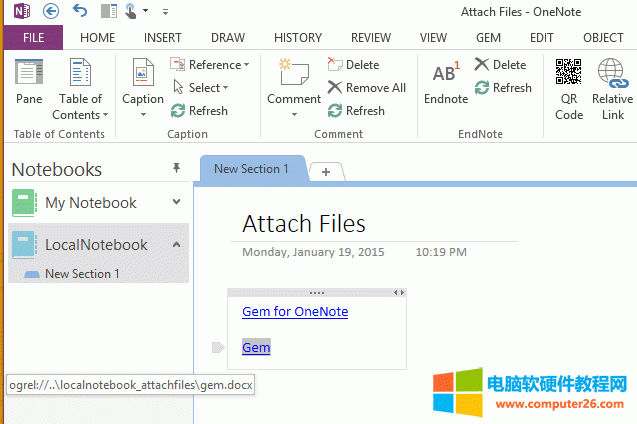Select the My Notebook entry

click(x=96, y=203)
